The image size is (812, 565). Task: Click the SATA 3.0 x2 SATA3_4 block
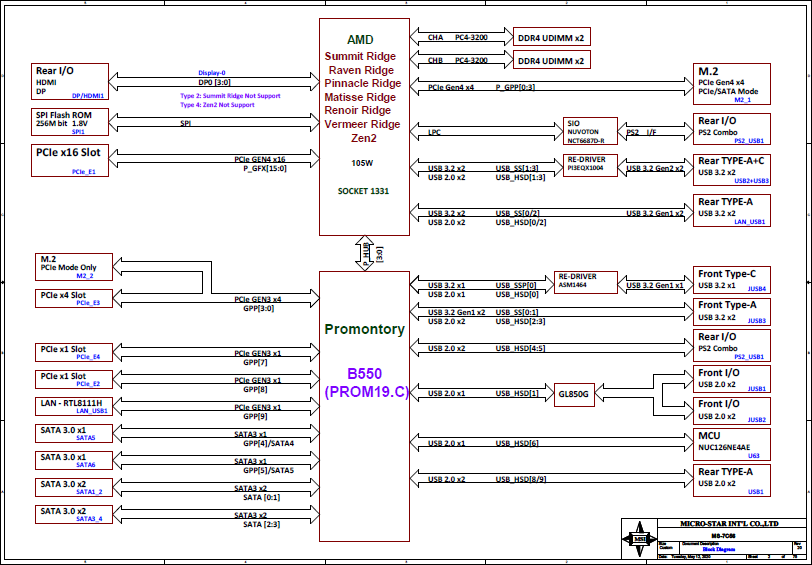(74, 514)
